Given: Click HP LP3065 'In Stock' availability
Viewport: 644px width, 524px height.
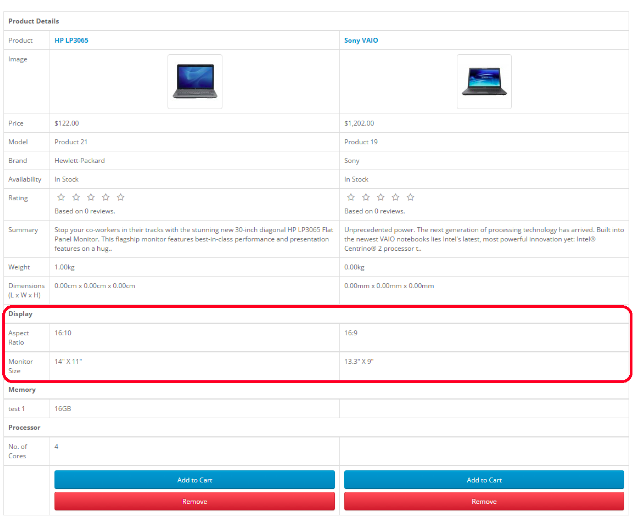Looking at the screenshot, I should pyautogui.click(x=66, y=179).
